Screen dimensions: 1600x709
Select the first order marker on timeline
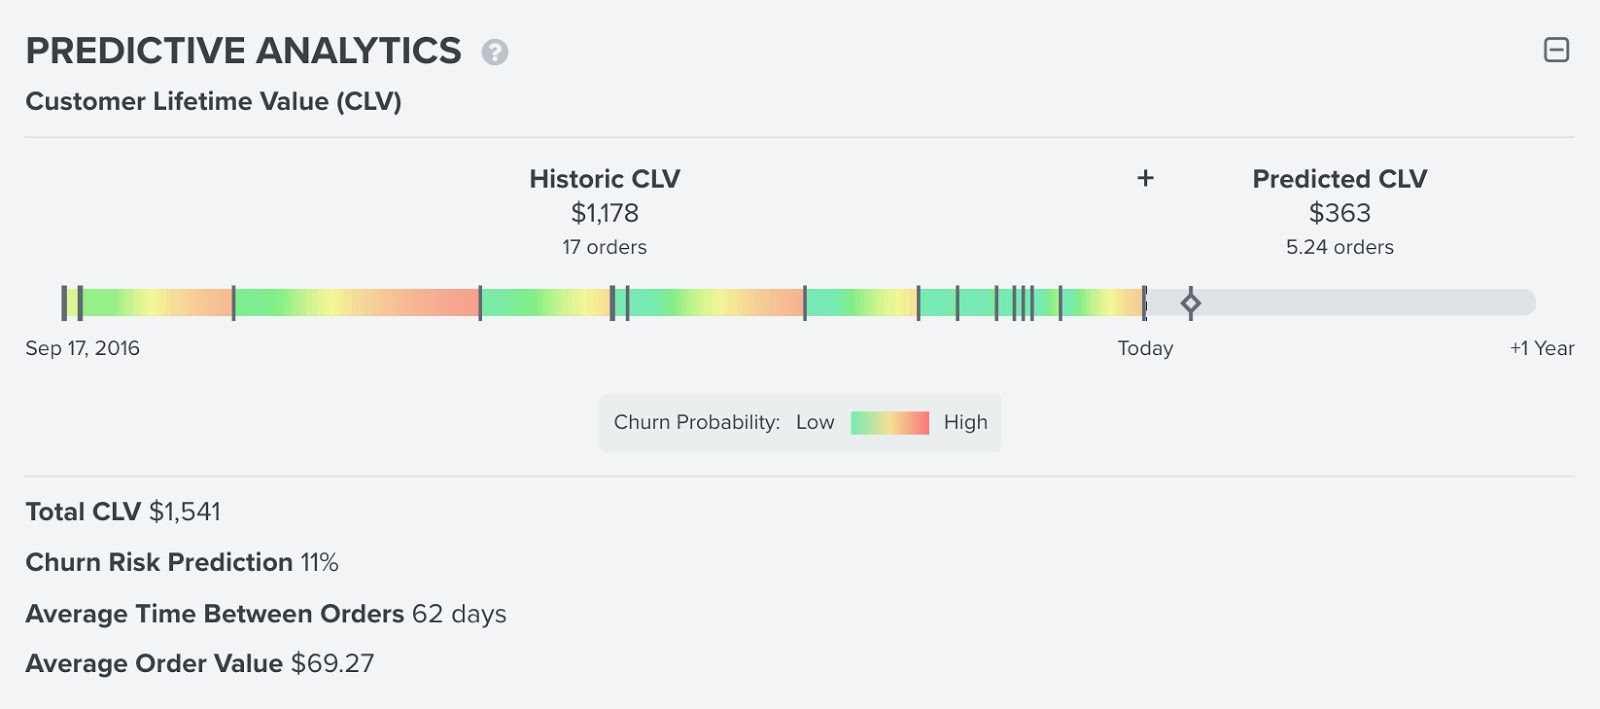[64, 302]
